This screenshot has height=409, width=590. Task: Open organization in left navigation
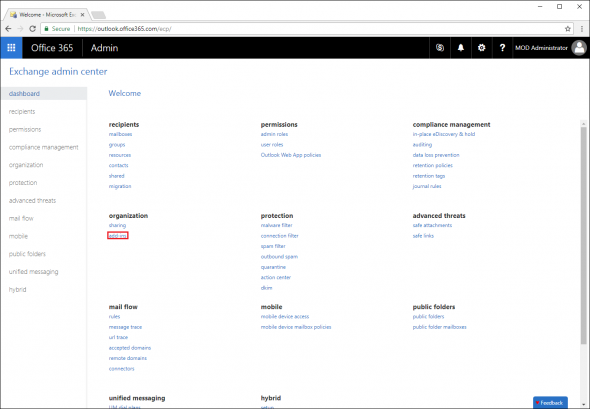(x=26, y=165)
